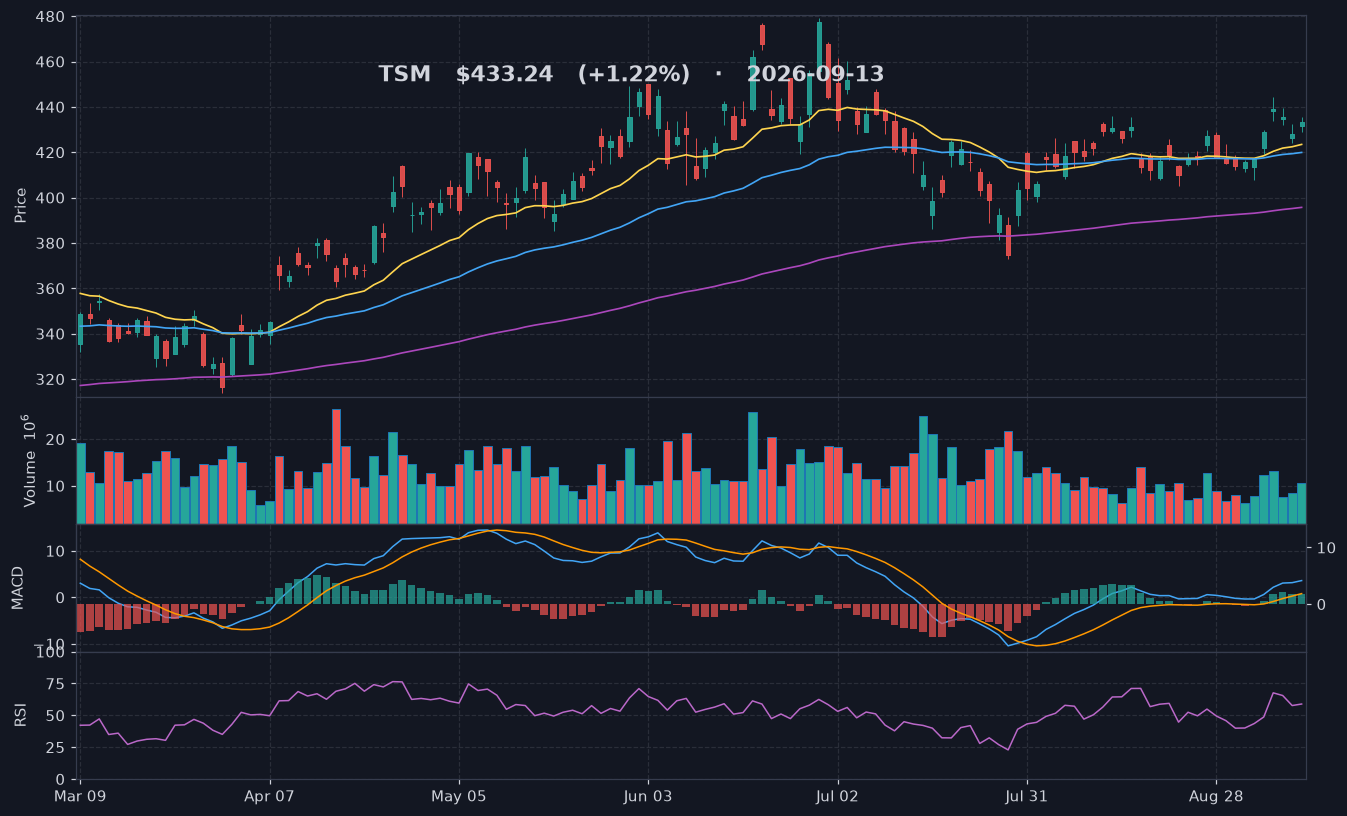Click the $433.24 price in the title

pyautogui.click(x=504, y=75)
